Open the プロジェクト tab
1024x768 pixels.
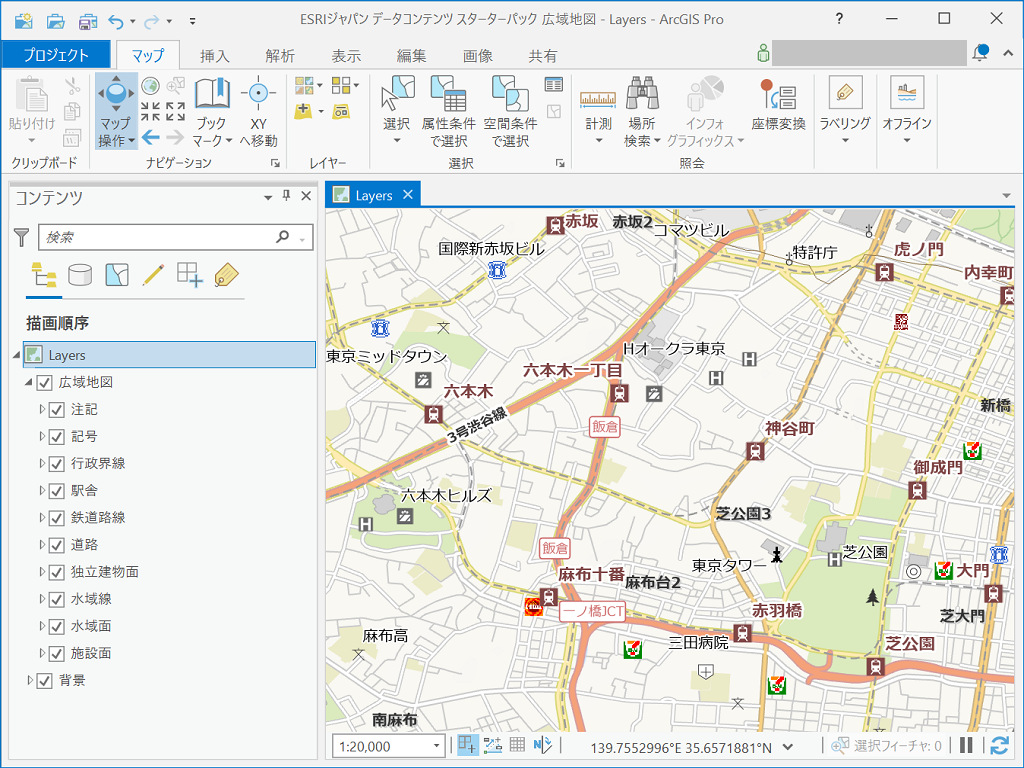click(x=56, y=56)
